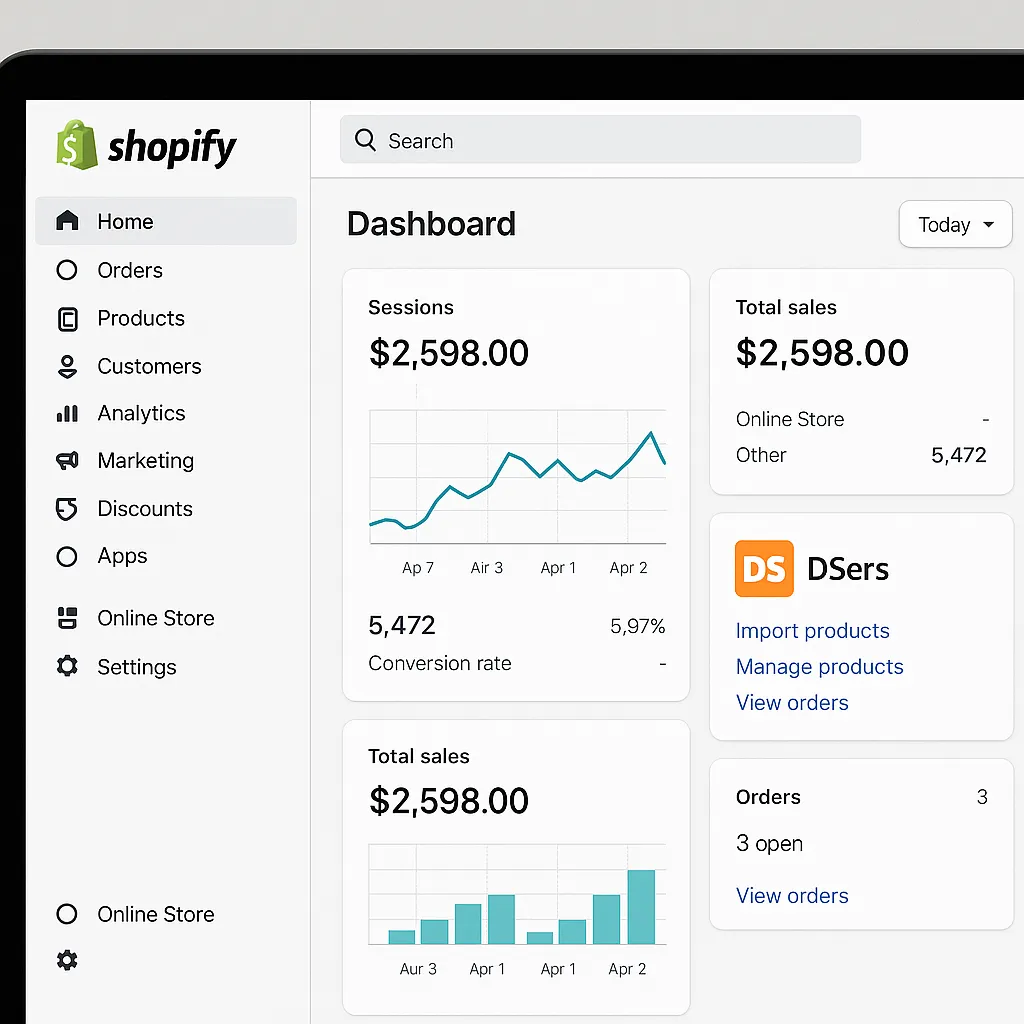Click the Conversion rate label
The height and width of the screenshot is (1024, 1024).
point(440,664)
